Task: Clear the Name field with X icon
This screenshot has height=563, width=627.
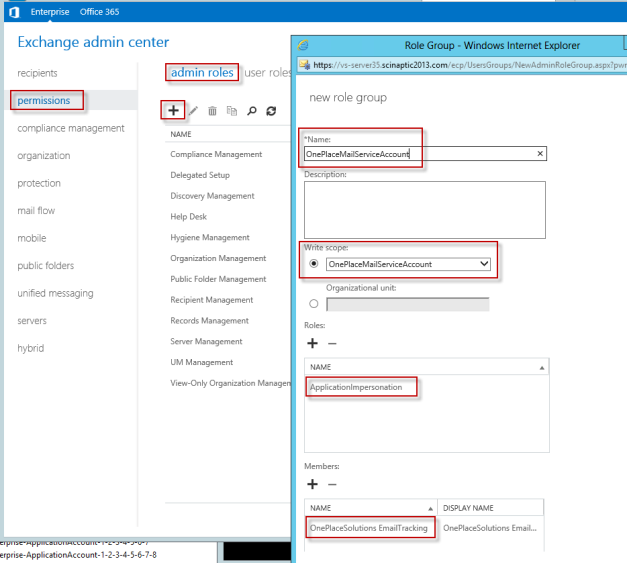Action: coord(540,154)
